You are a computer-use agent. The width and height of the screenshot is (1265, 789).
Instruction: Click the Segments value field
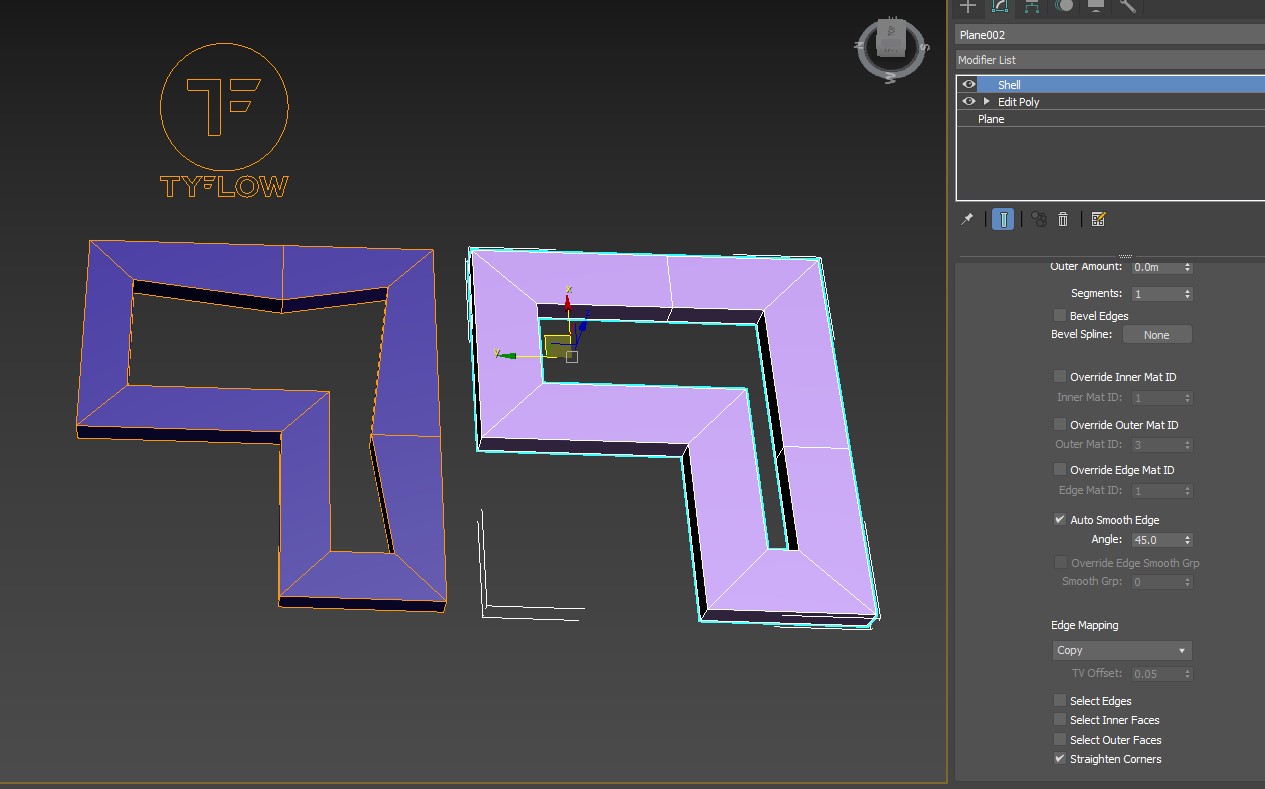(1156, 294)
